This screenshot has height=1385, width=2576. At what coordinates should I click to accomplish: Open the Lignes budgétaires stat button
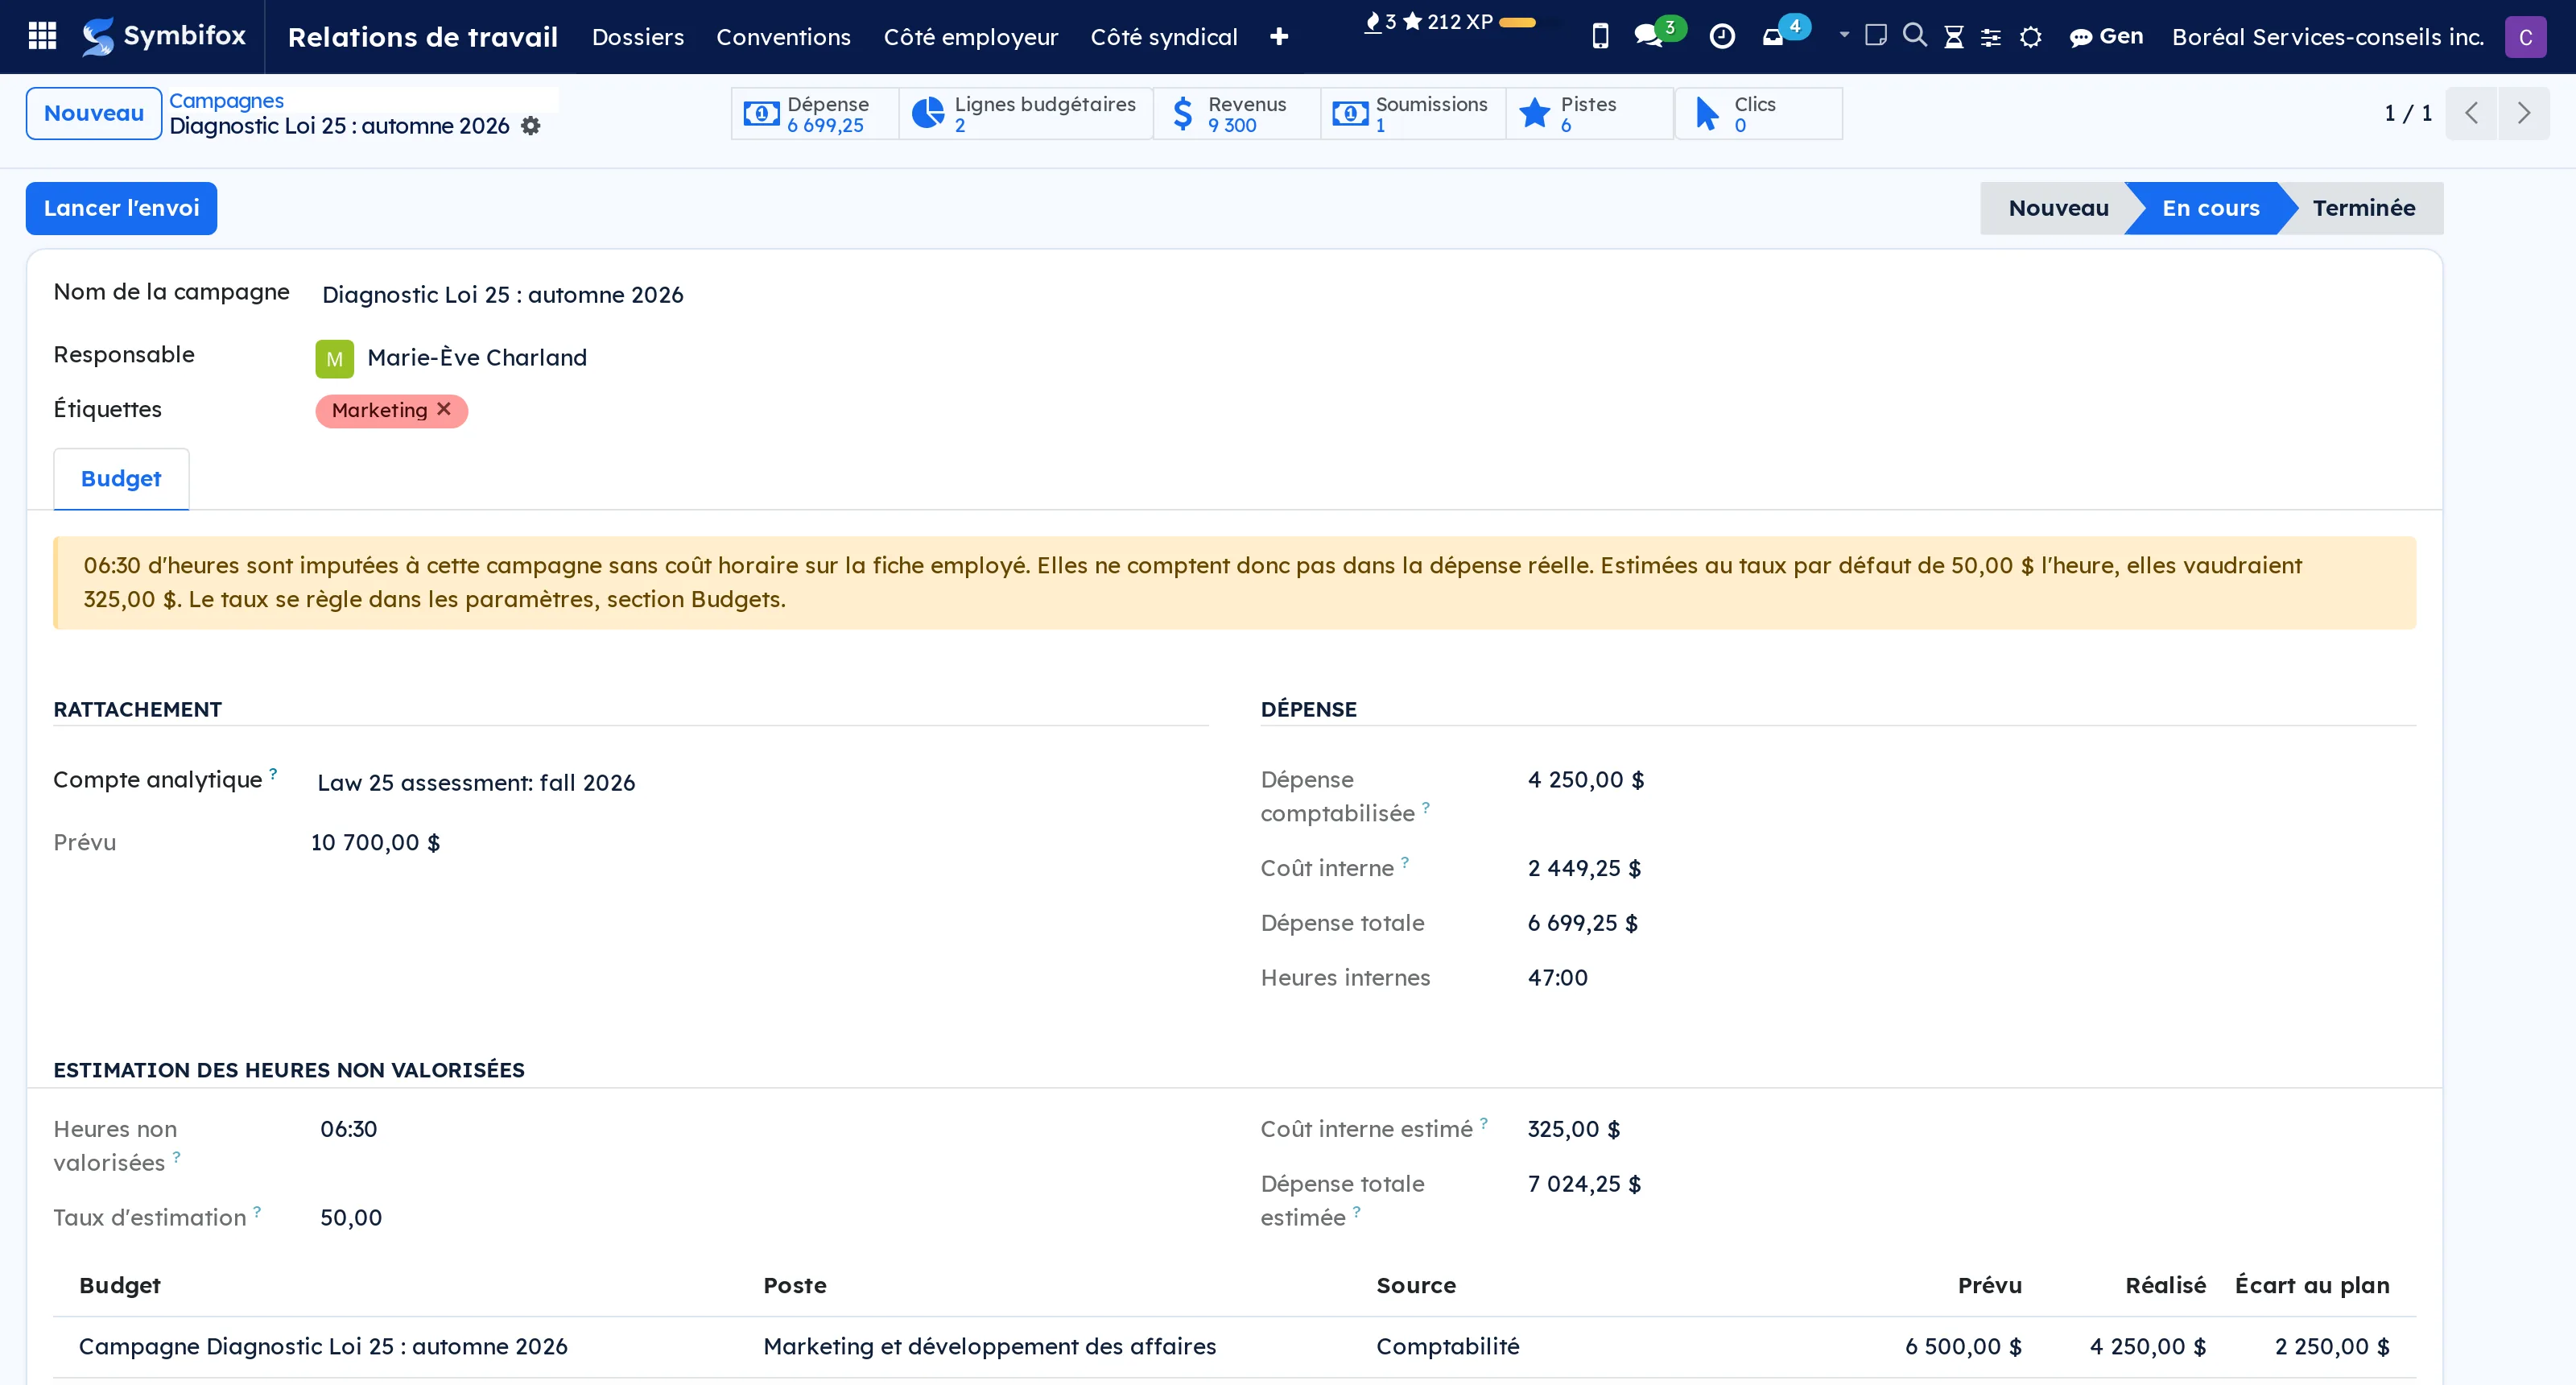[1026, 113]
